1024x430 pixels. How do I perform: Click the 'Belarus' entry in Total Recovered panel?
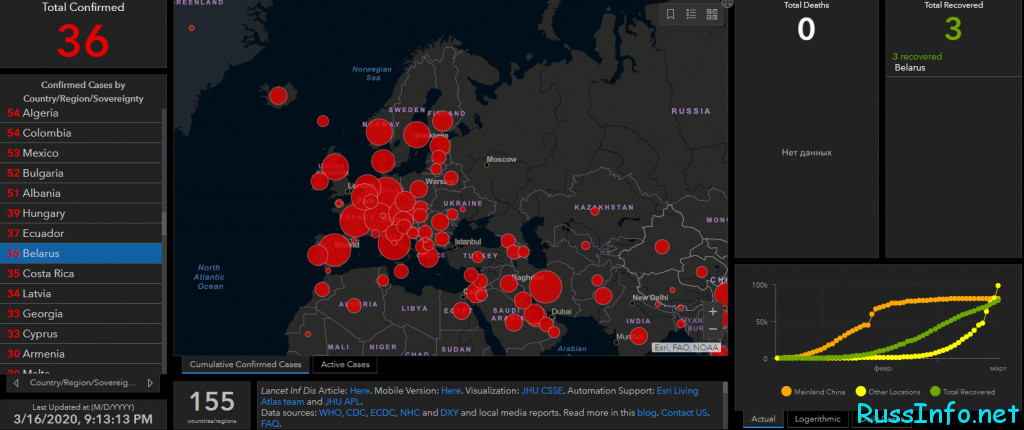(910, 67)
